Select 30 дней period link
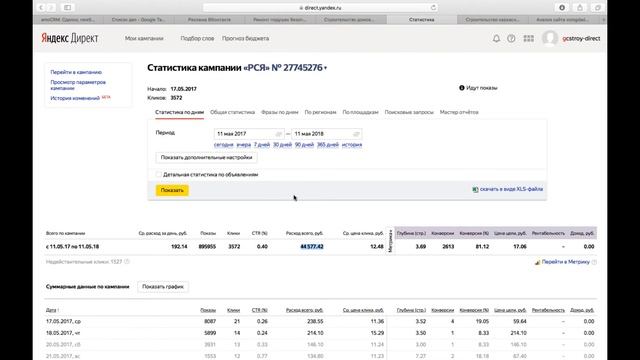The height and width of the screenshot is (360, 640). click(282, 145)
